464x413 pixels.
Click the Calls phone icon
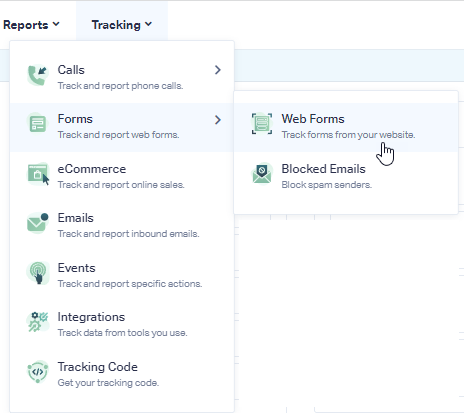(x=38, y=75)
